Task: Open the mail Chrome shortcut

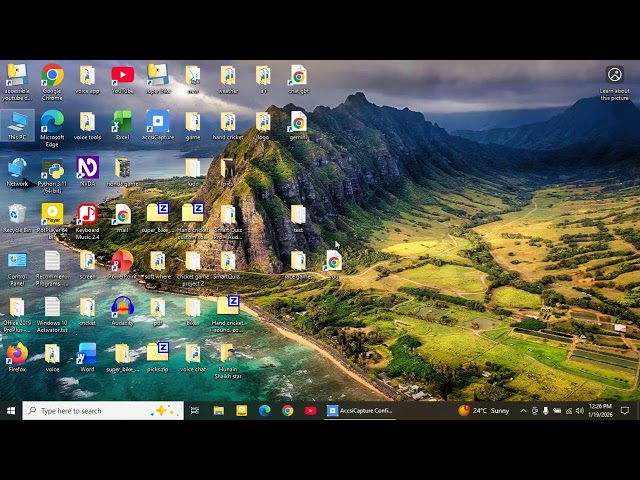Action: [122, 218]
